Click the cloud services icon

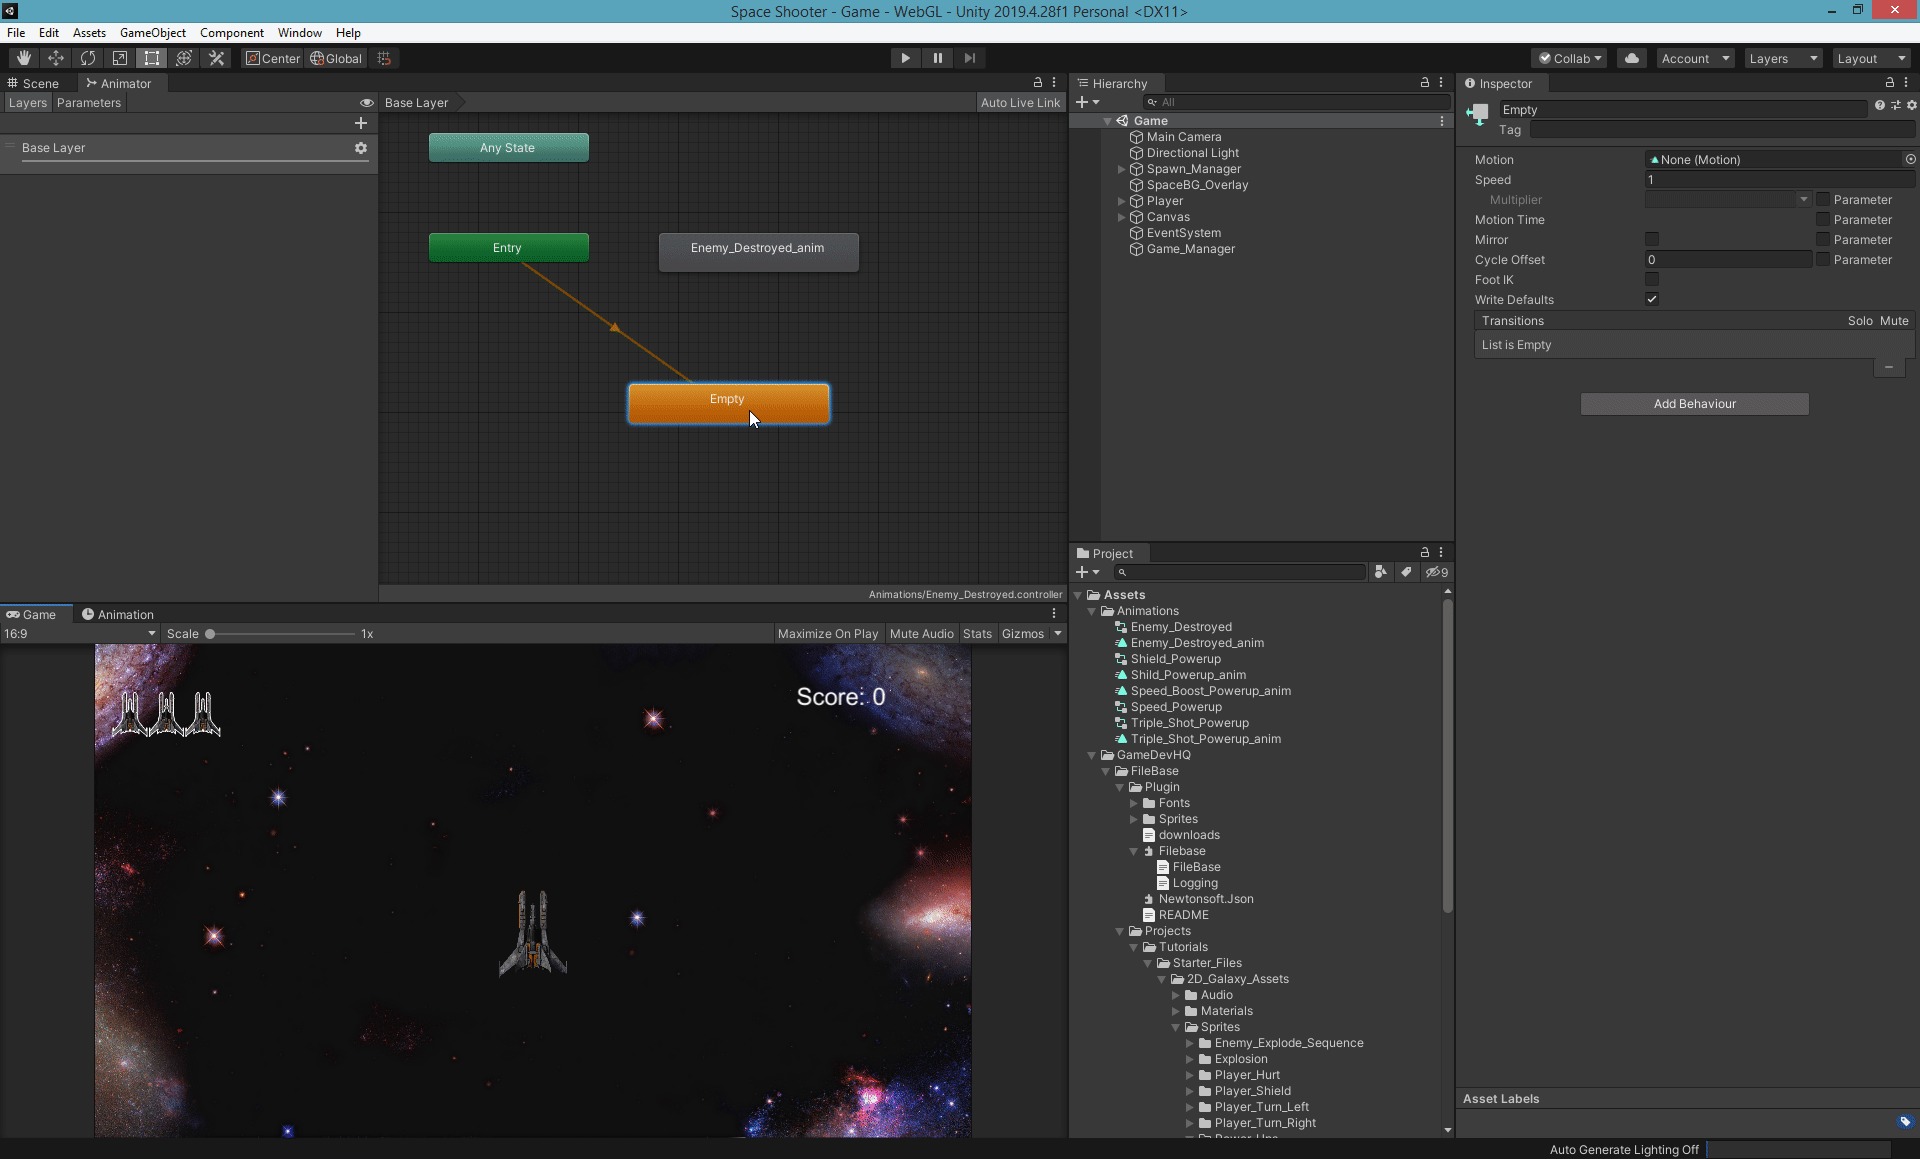pyautogui.click(x=1632, y=58)
